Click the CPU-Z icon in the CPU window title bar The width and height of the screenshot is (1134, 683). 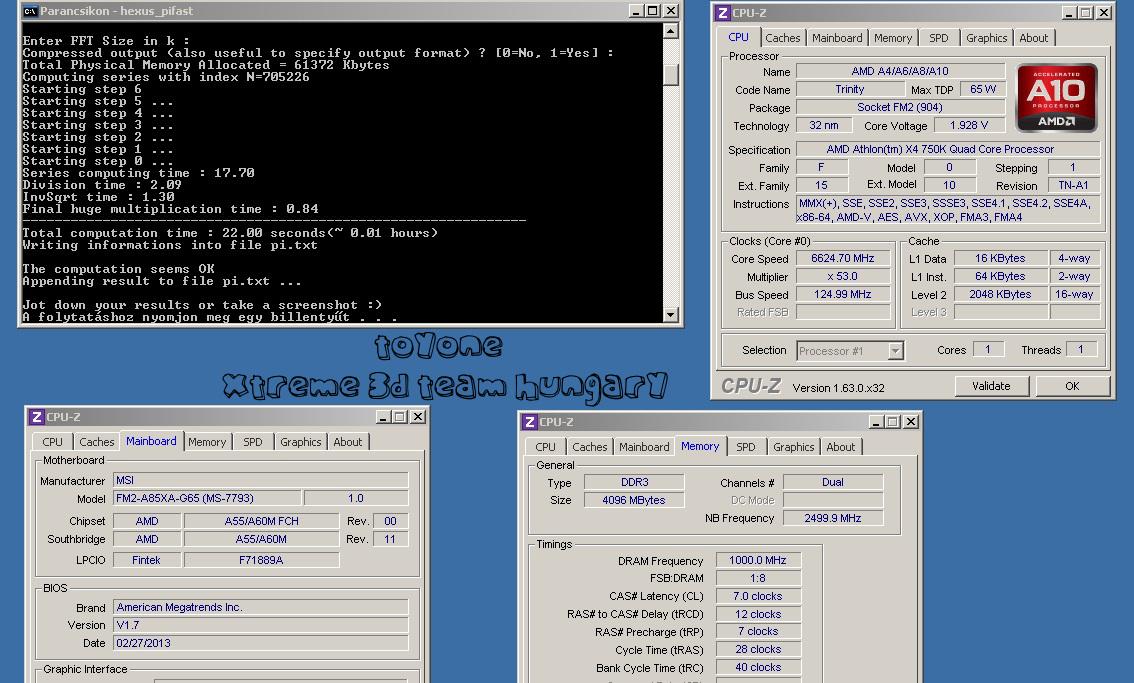[x=722, y=12]
